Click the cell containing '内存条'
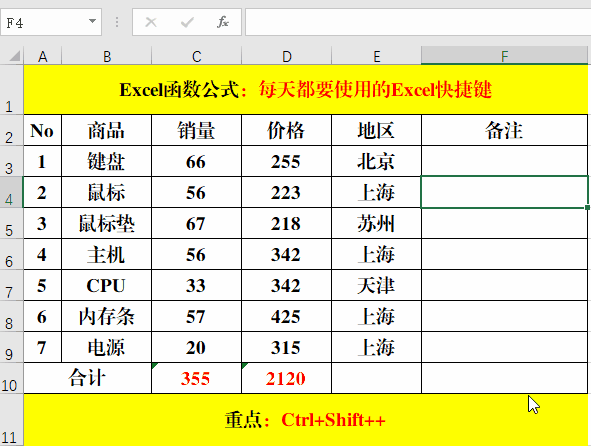Viewport: 591px width, 446px height. click(x=107, y=316)
